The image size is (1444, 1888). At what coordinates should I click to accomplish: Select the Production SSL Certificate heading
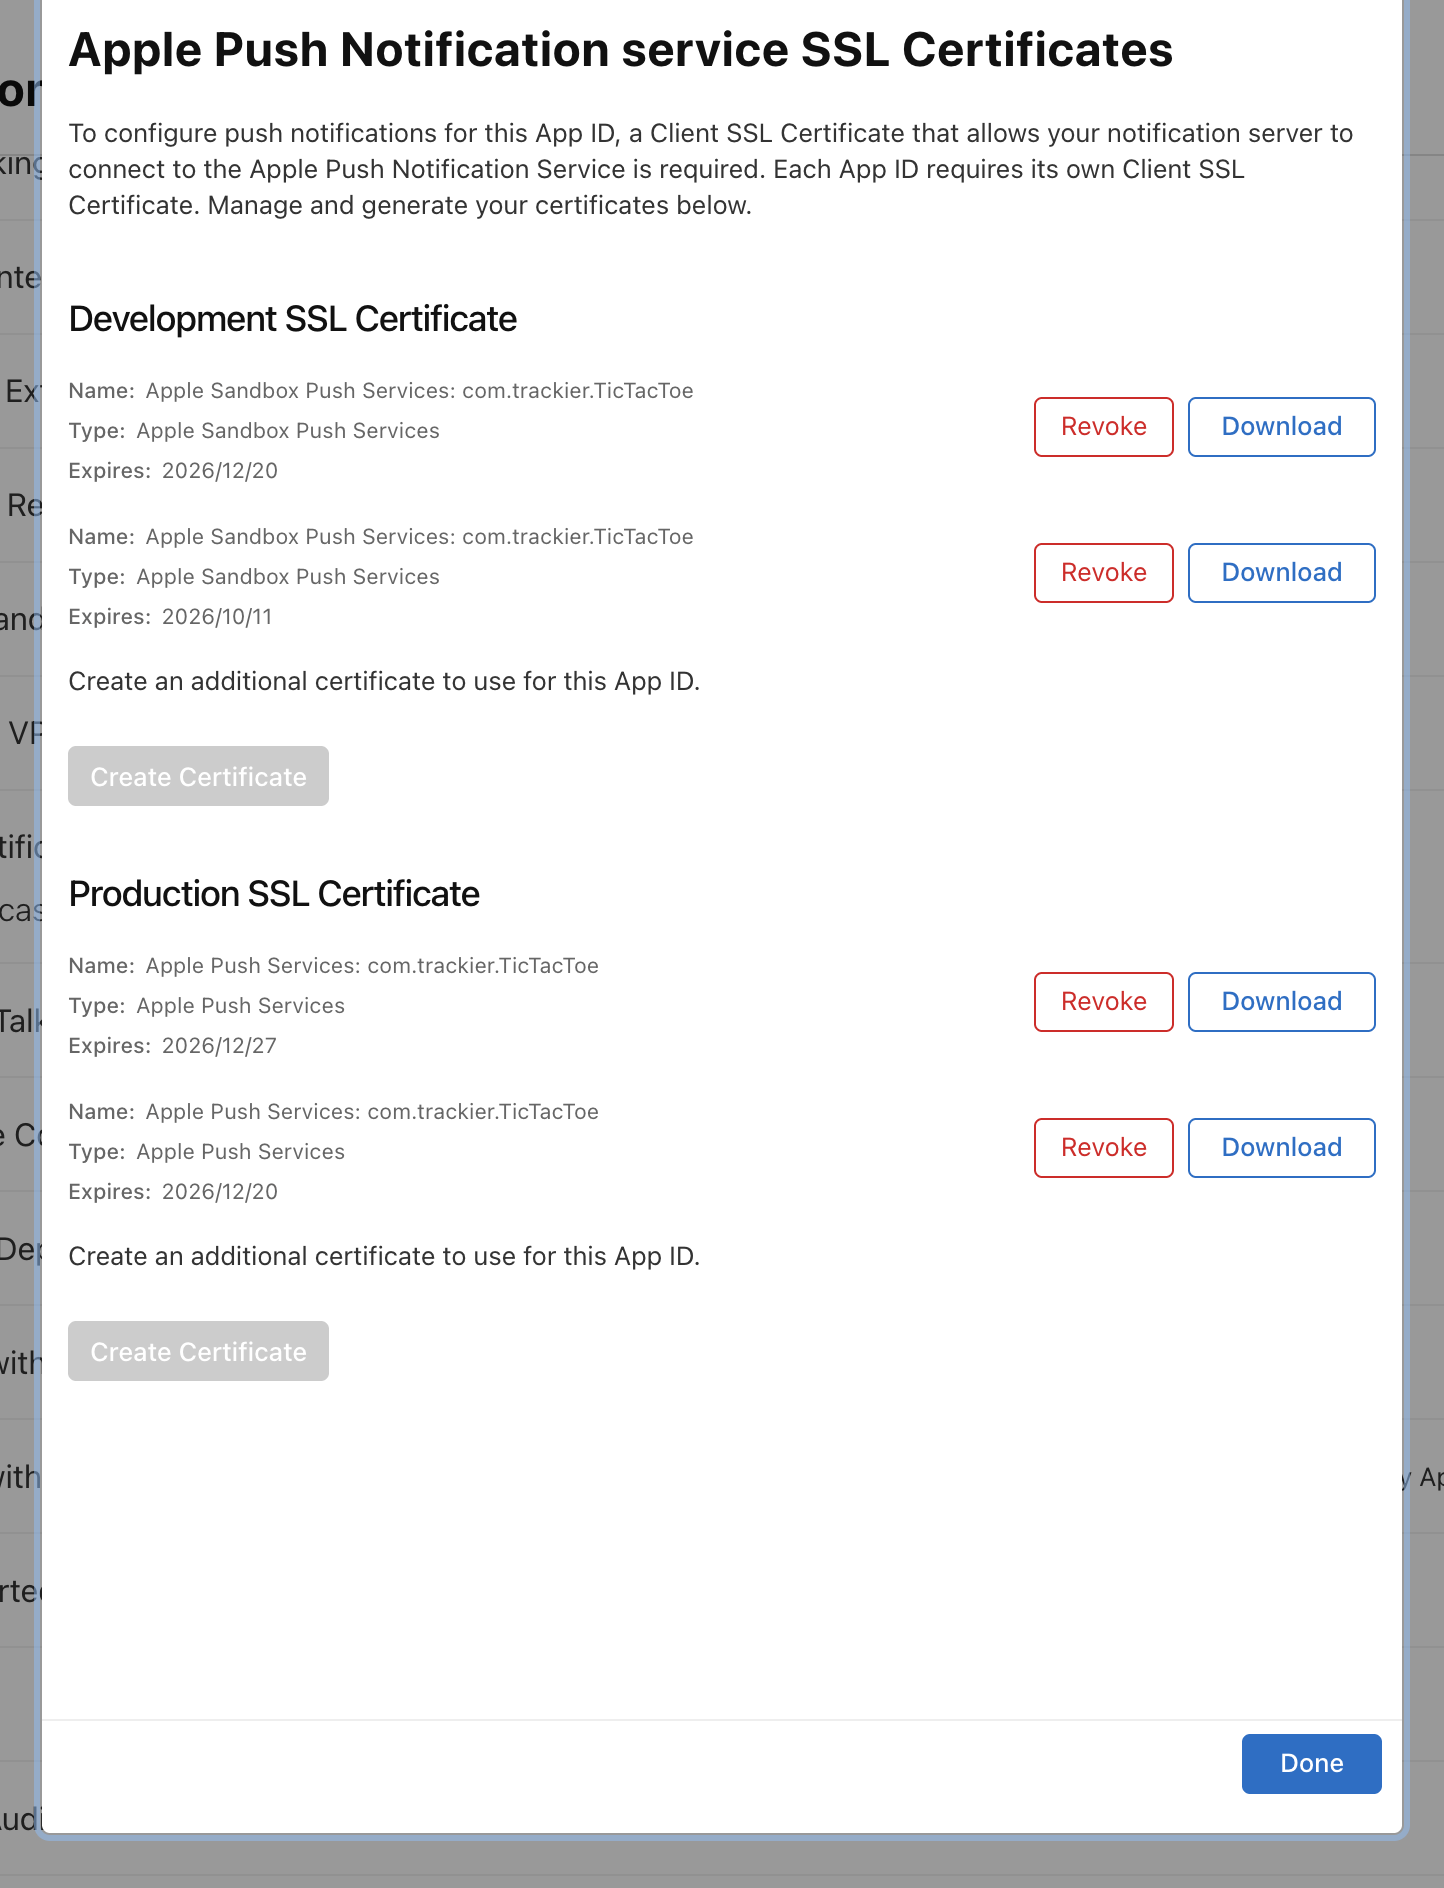point(274,894)
